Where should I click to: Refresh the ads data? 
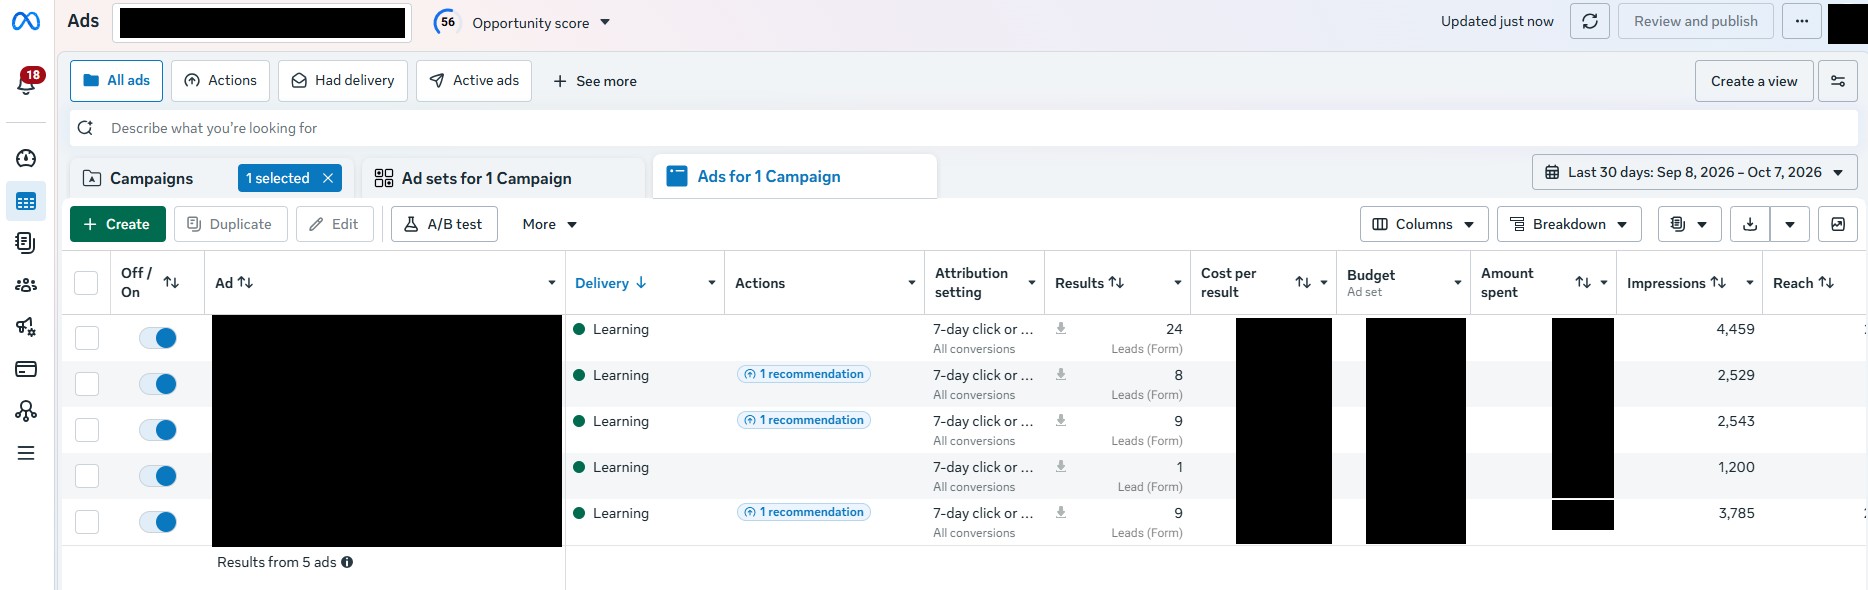tap(1590, 21)
